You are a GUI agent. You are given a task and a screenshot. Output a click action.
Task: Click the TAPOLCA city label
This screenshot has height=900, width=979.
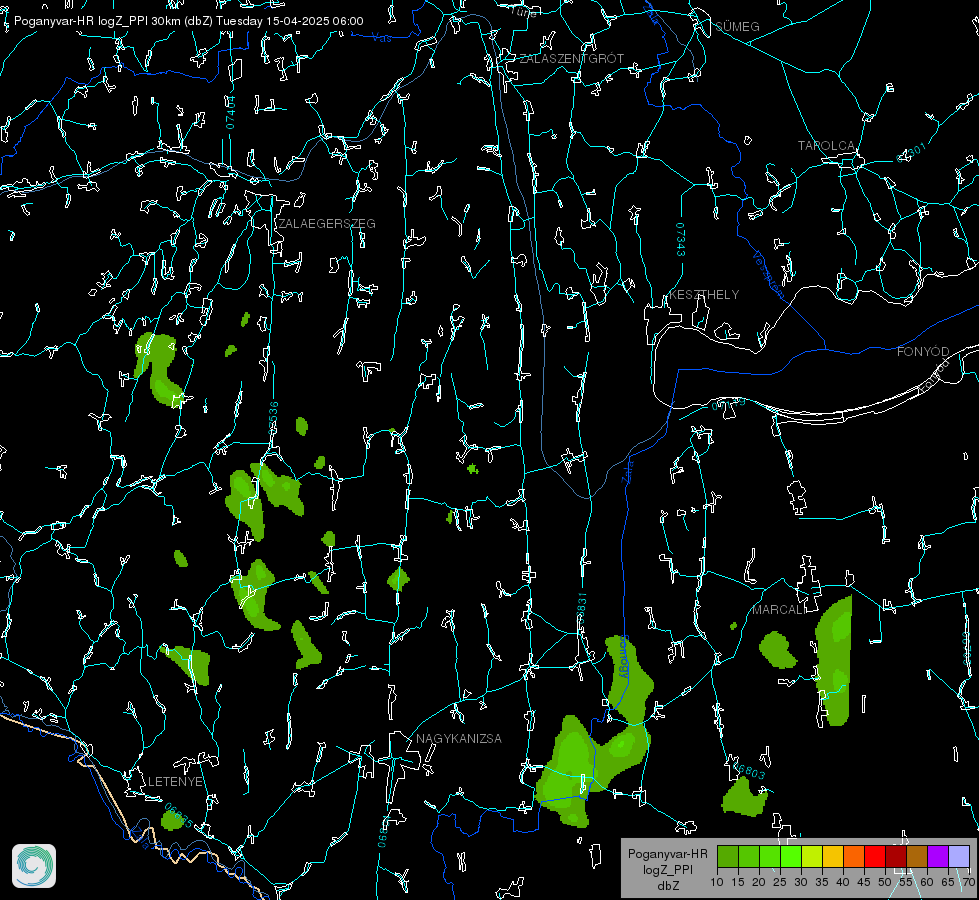(827, 146)
